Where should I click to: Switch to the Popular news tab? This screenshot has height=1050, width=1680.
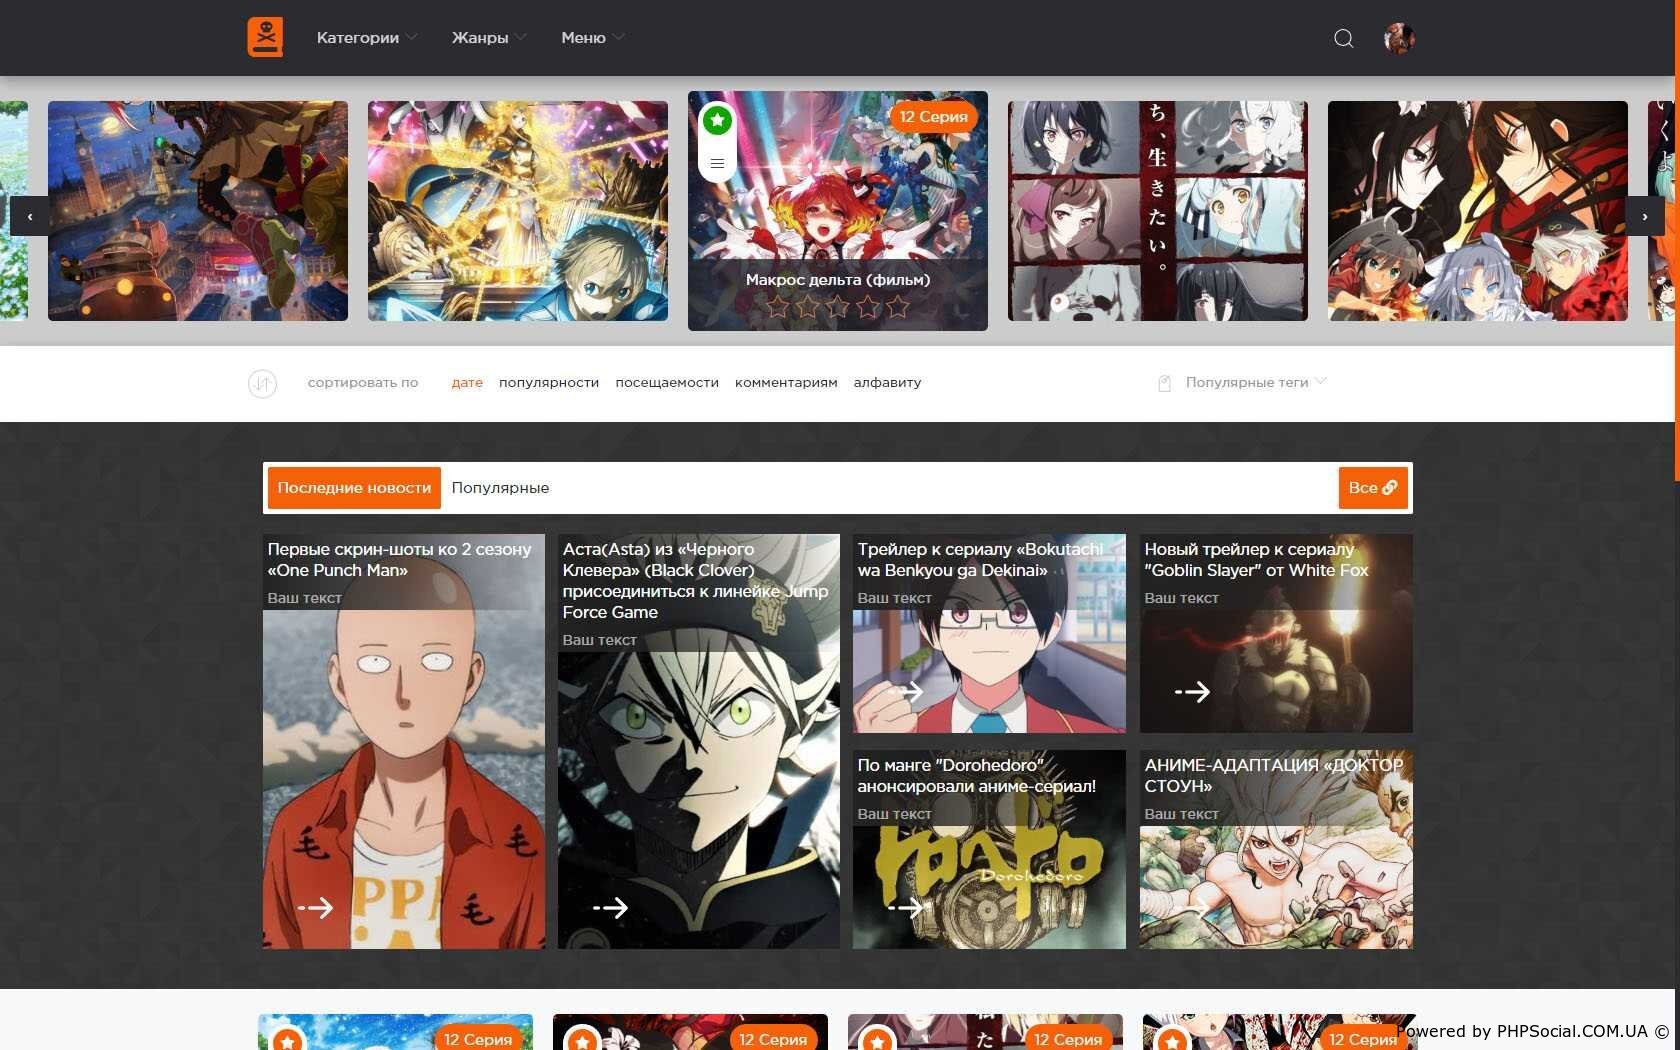click(x=500, y=488)
